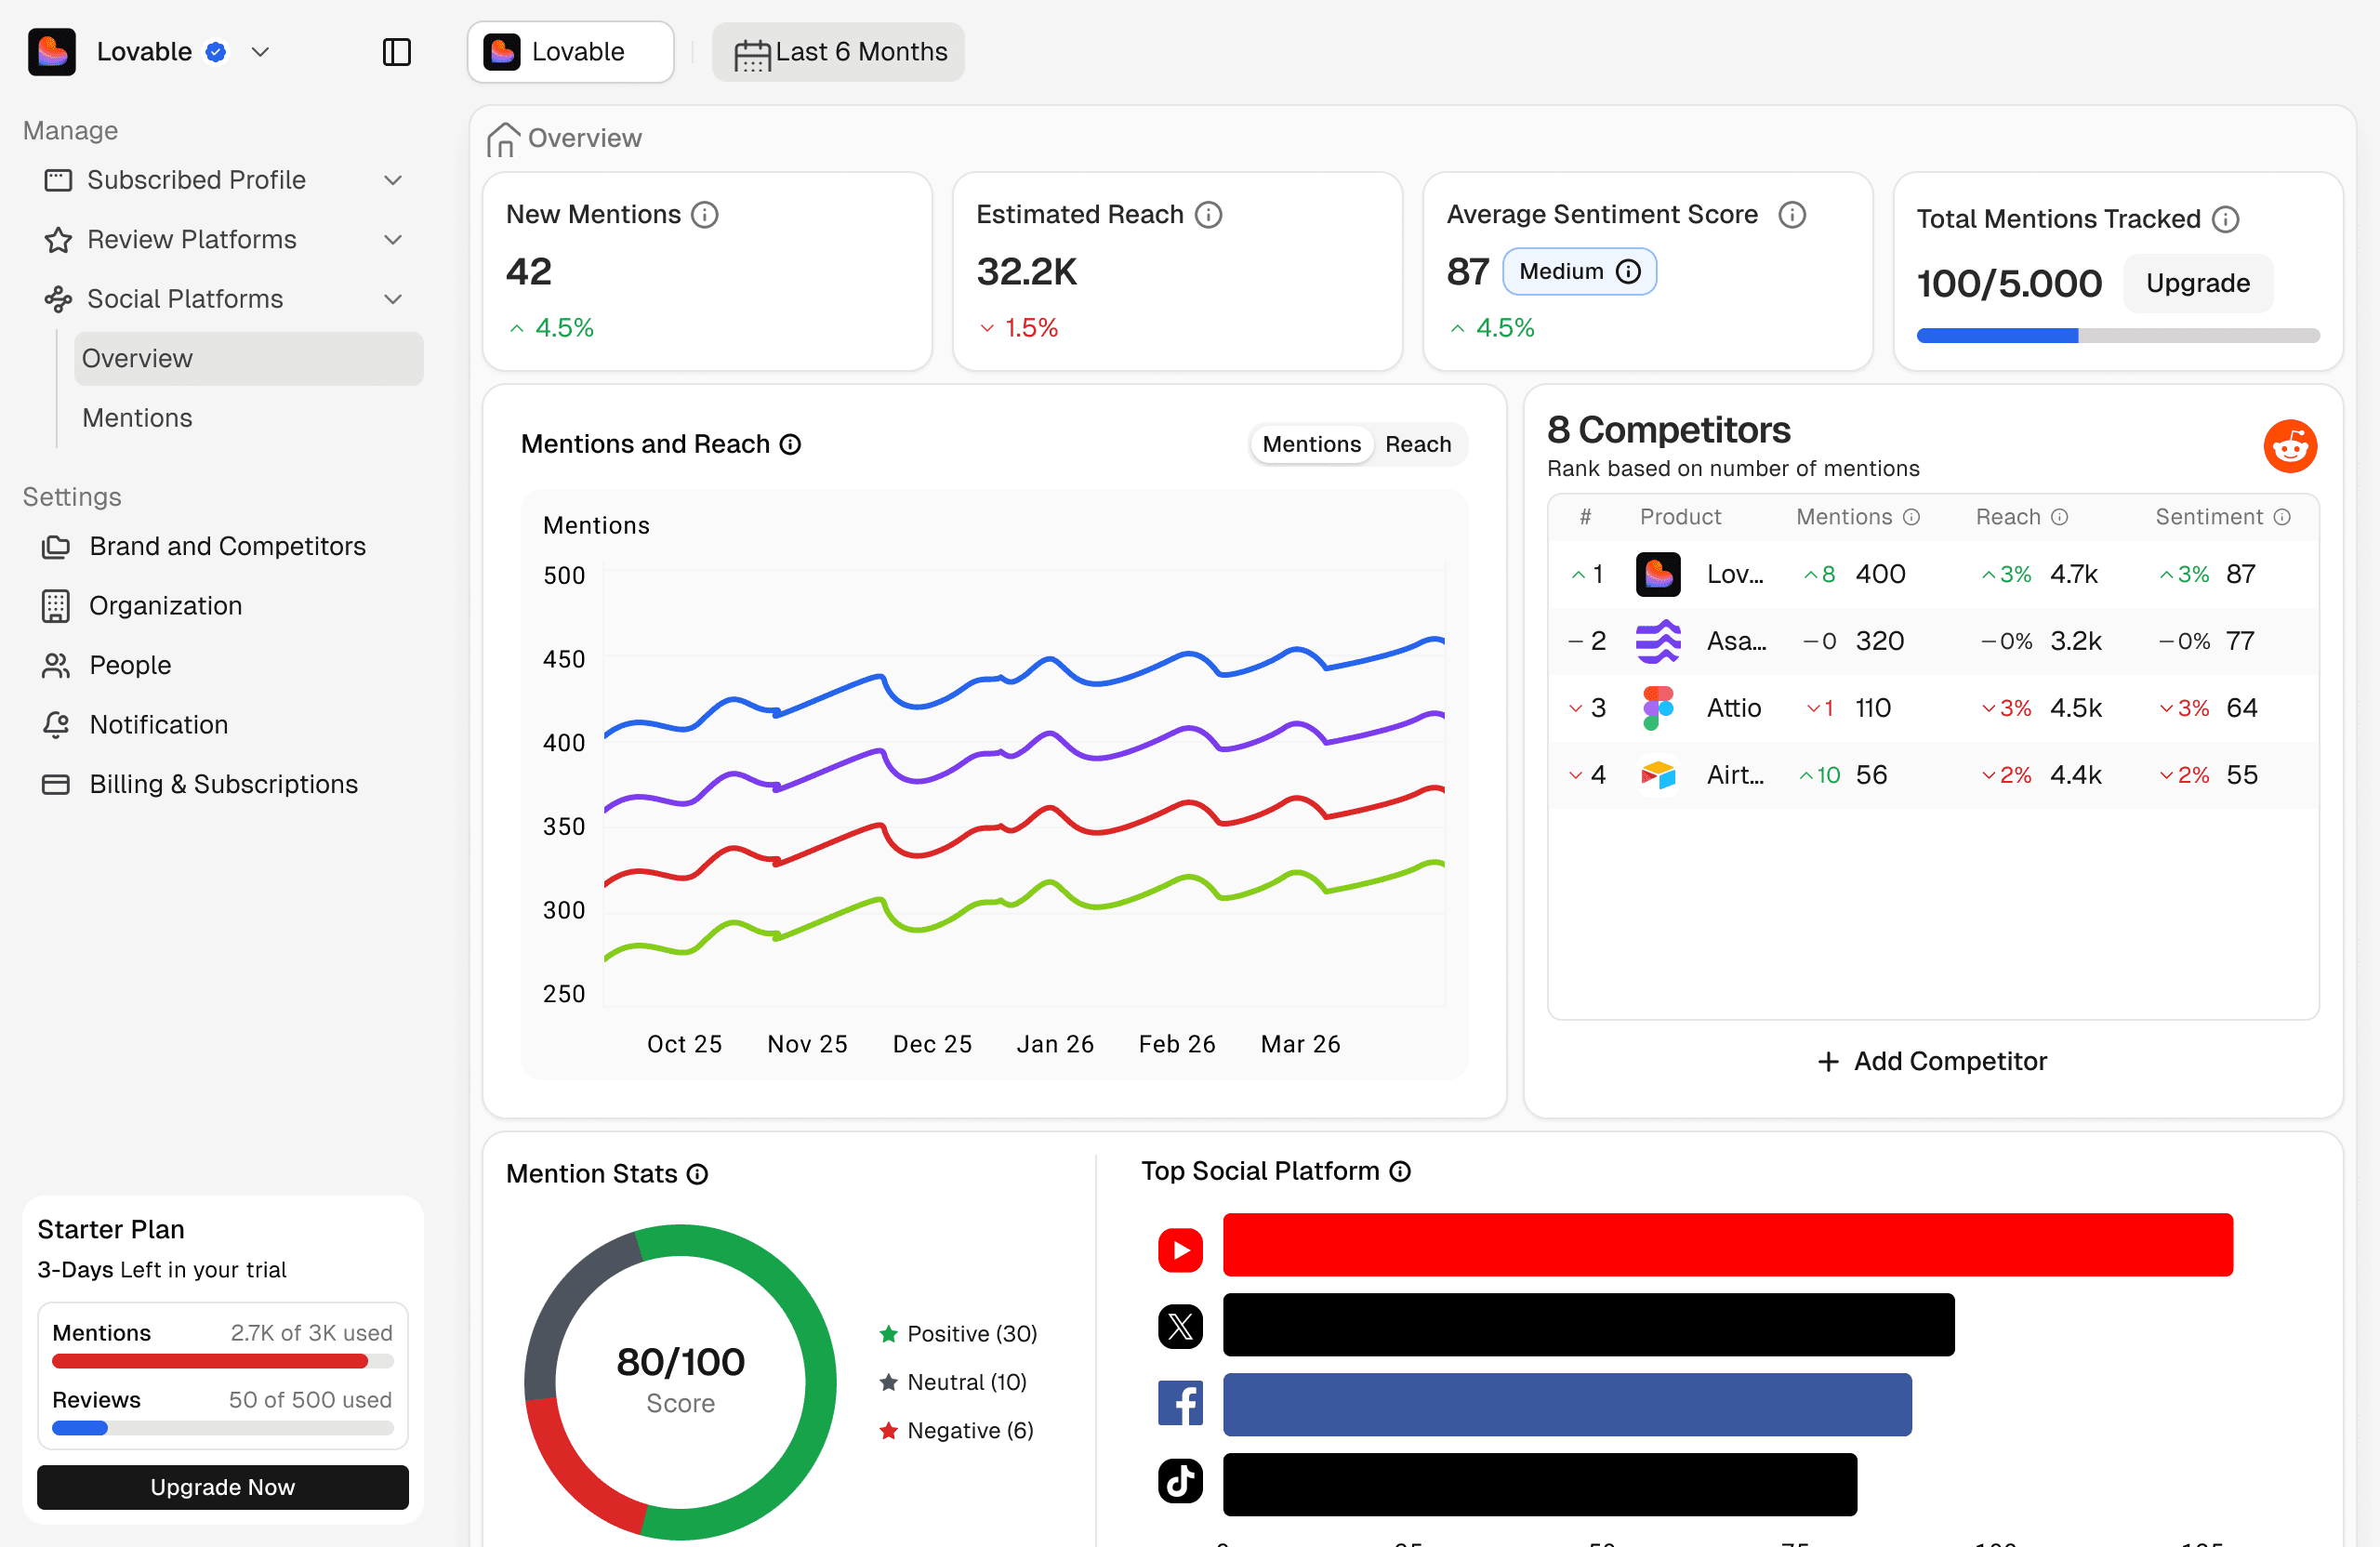
Task: Click the YouTube platform icon
Action: 1180,1250
